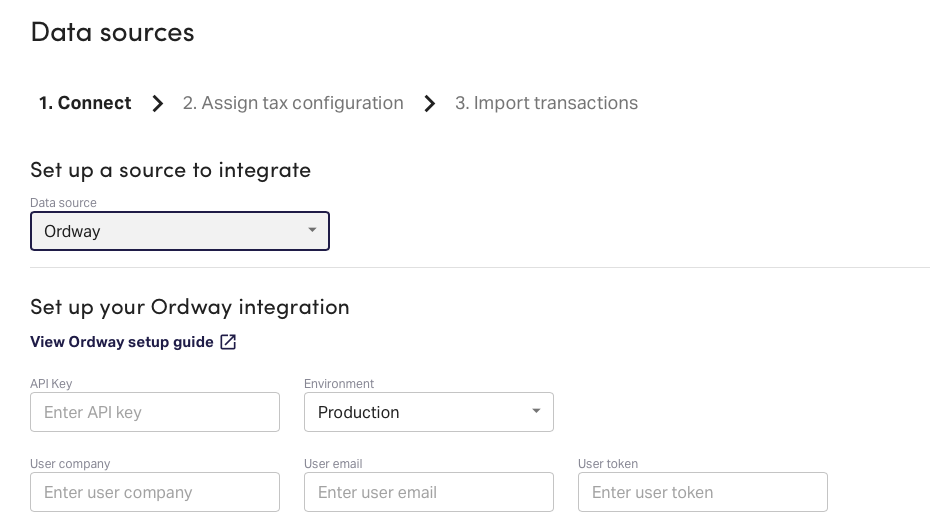The image size is (930, 526).
Task: Click the User company input field
Action: 155,492
